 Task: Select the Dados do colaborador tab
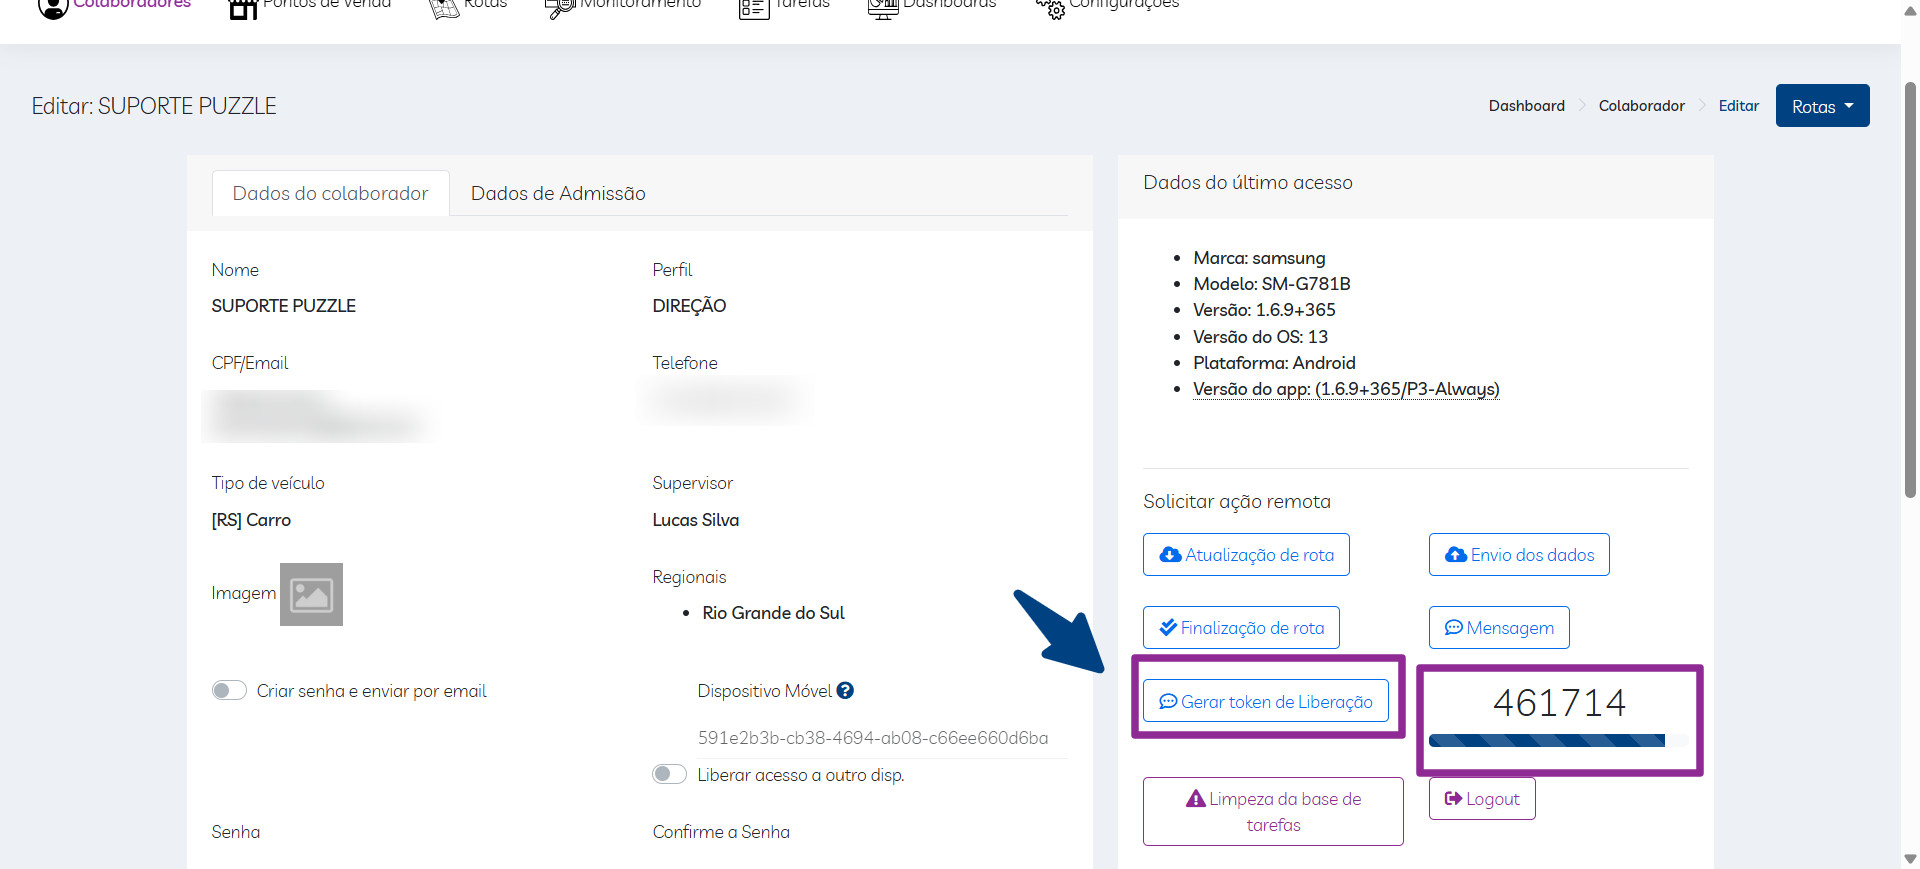pos(330,193)
